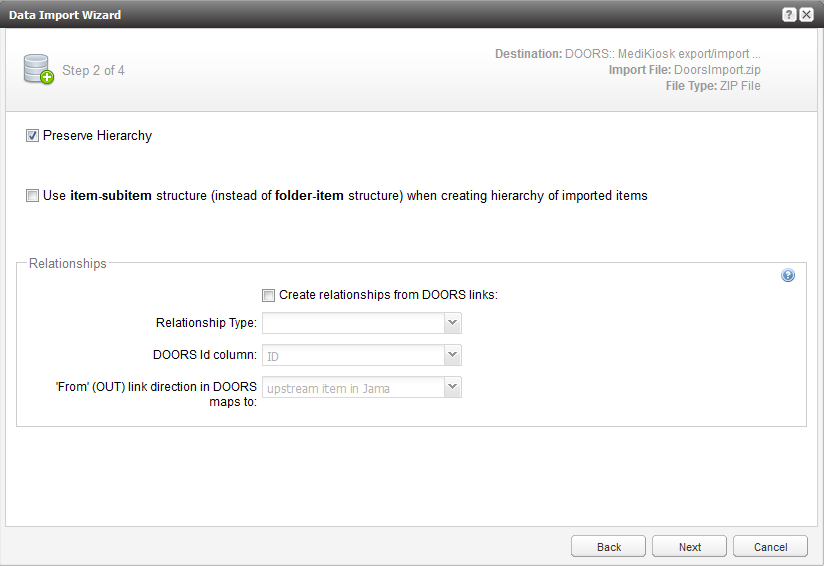Open the Relationships section help icon

[x=788, y=276]
